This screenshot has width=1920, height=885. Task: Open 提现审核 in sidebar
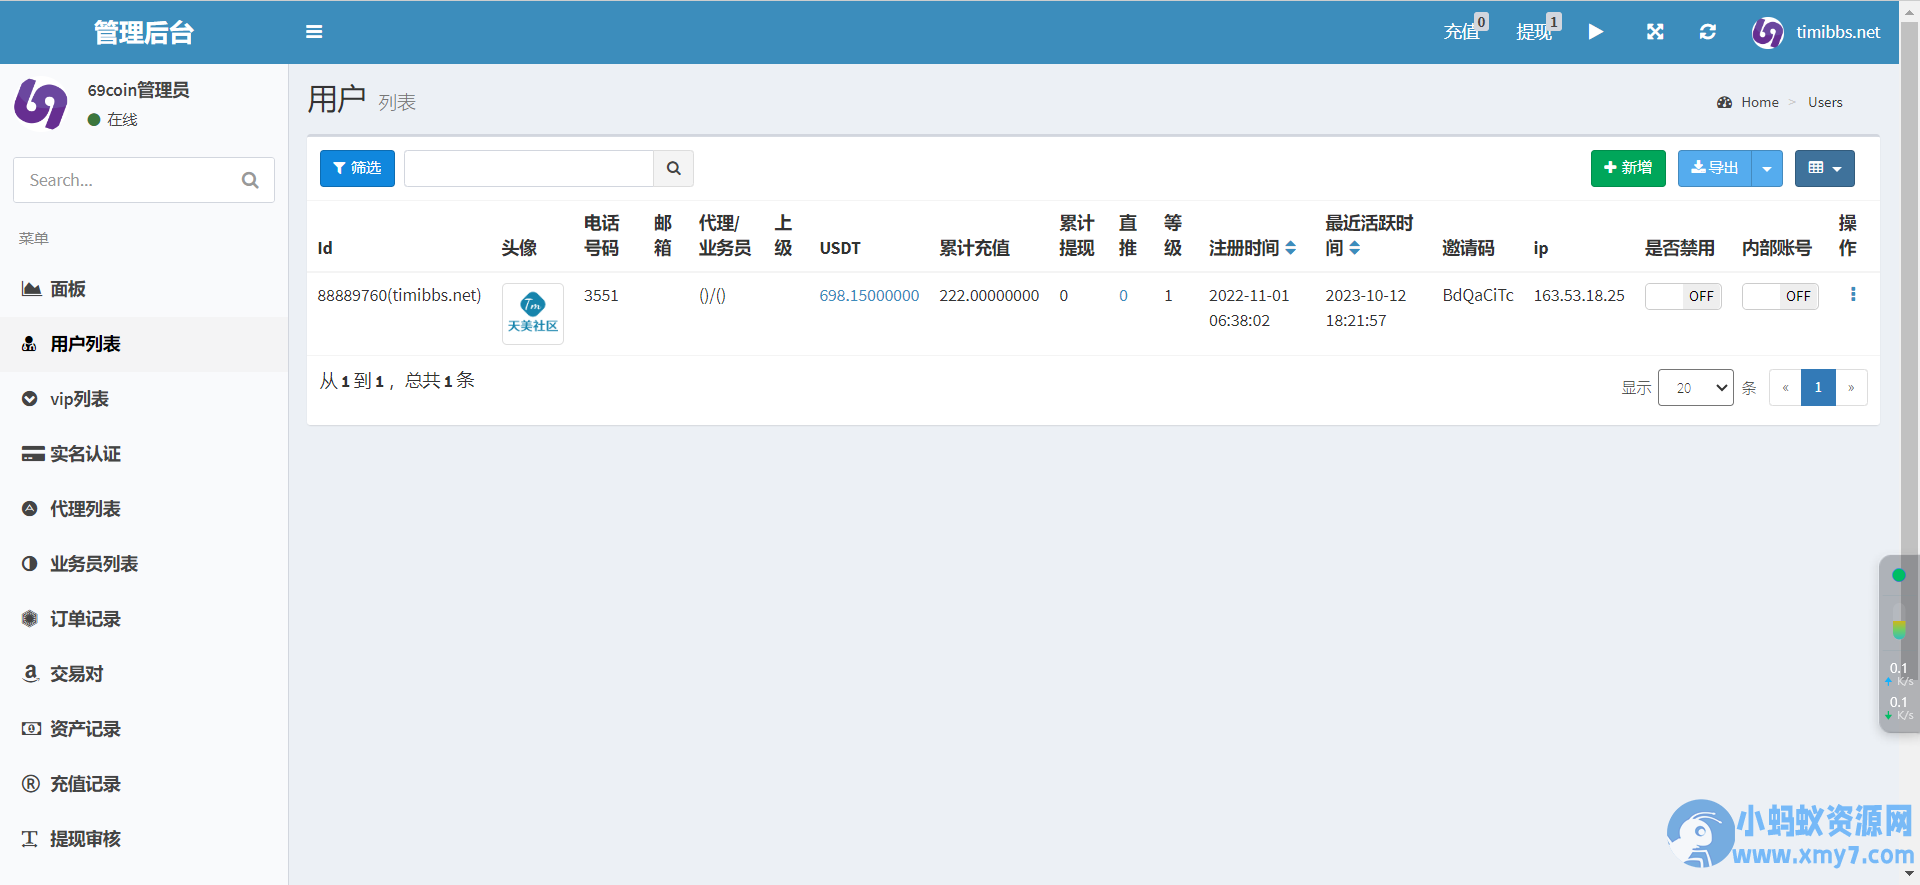144,839
